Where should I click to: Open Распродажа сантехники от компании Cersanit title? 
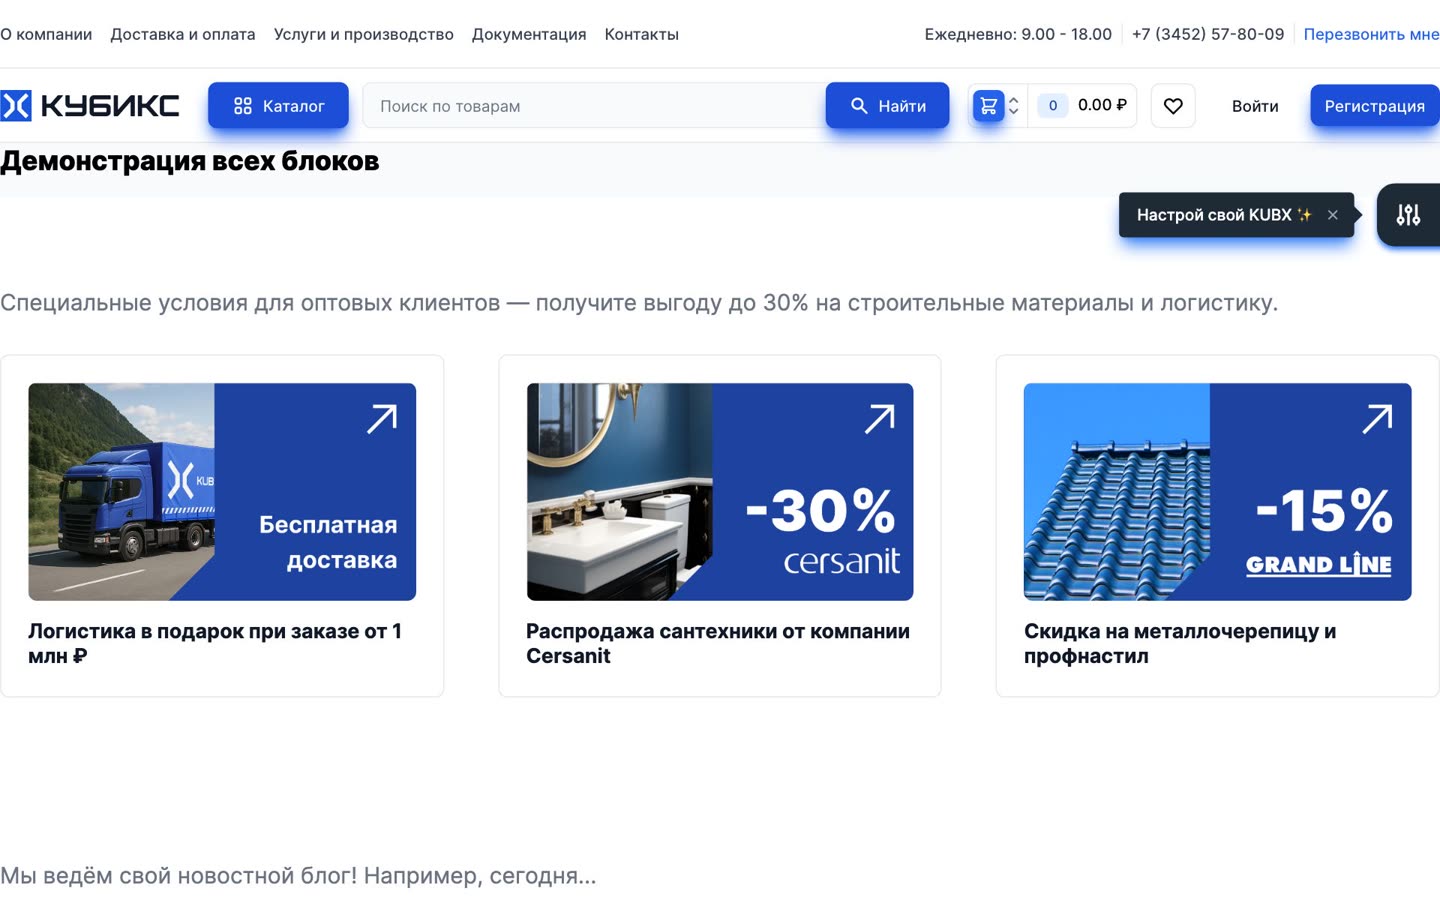point(718,643)
